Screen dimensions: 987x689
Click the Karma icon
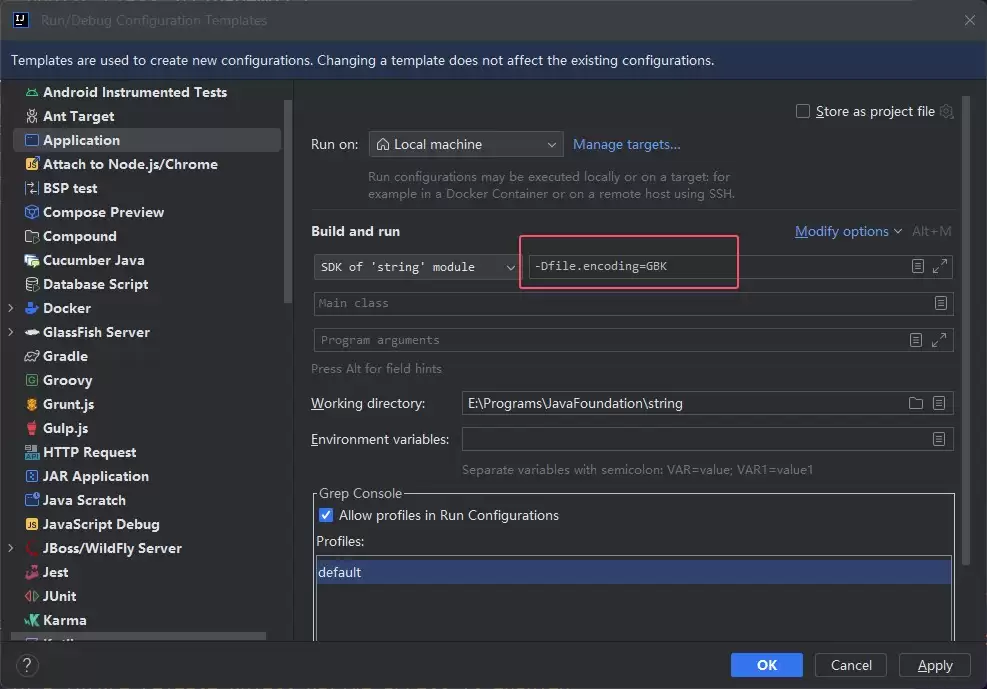tap(31, 620)
